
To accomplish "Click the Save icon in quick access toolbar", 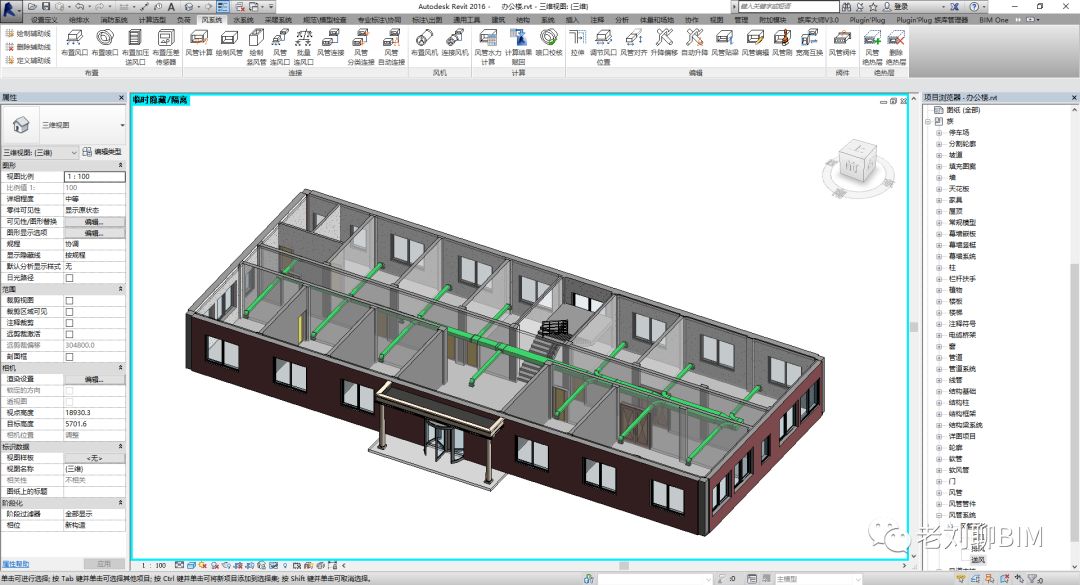I will [x=46, y=6].
